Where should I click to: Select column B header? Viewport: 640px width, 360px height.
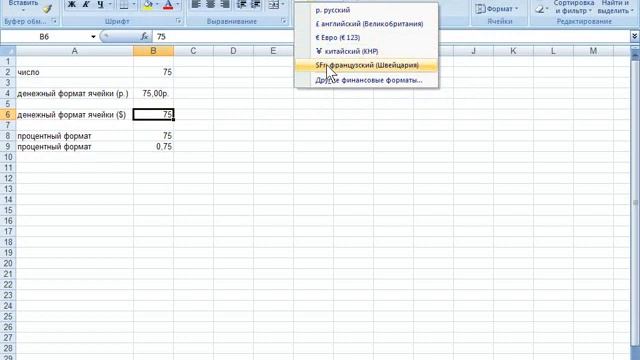pos(153,51)
